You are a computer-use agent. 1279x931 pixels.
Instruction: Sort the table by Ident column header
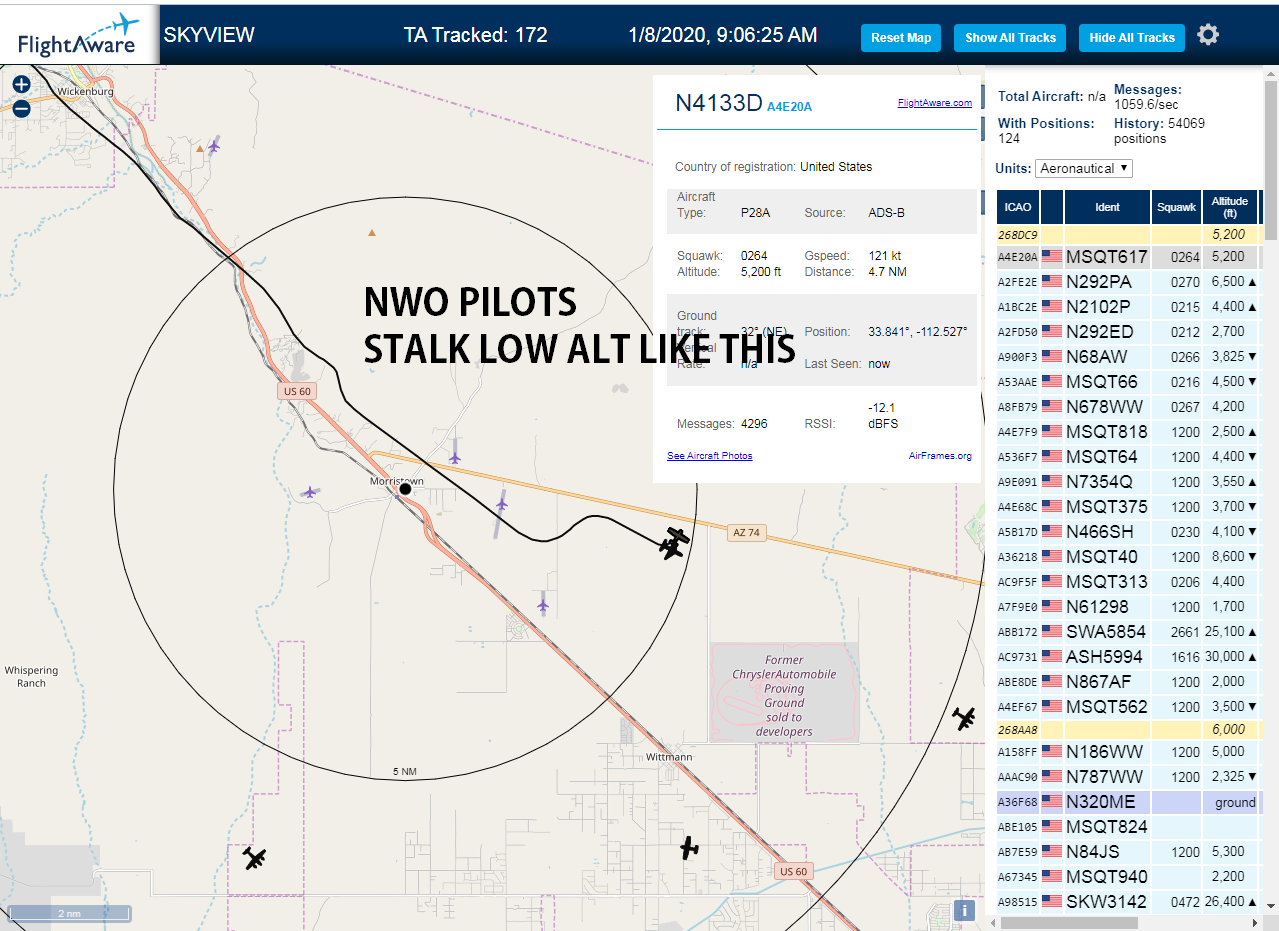[1107, 207]
